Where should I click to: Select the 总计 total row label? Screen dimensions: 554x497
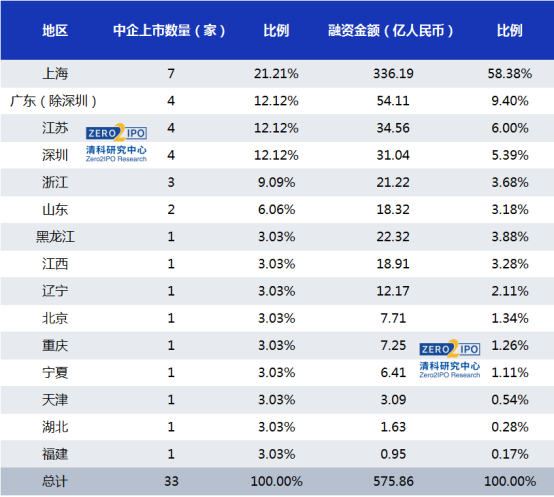pos(55,481)
